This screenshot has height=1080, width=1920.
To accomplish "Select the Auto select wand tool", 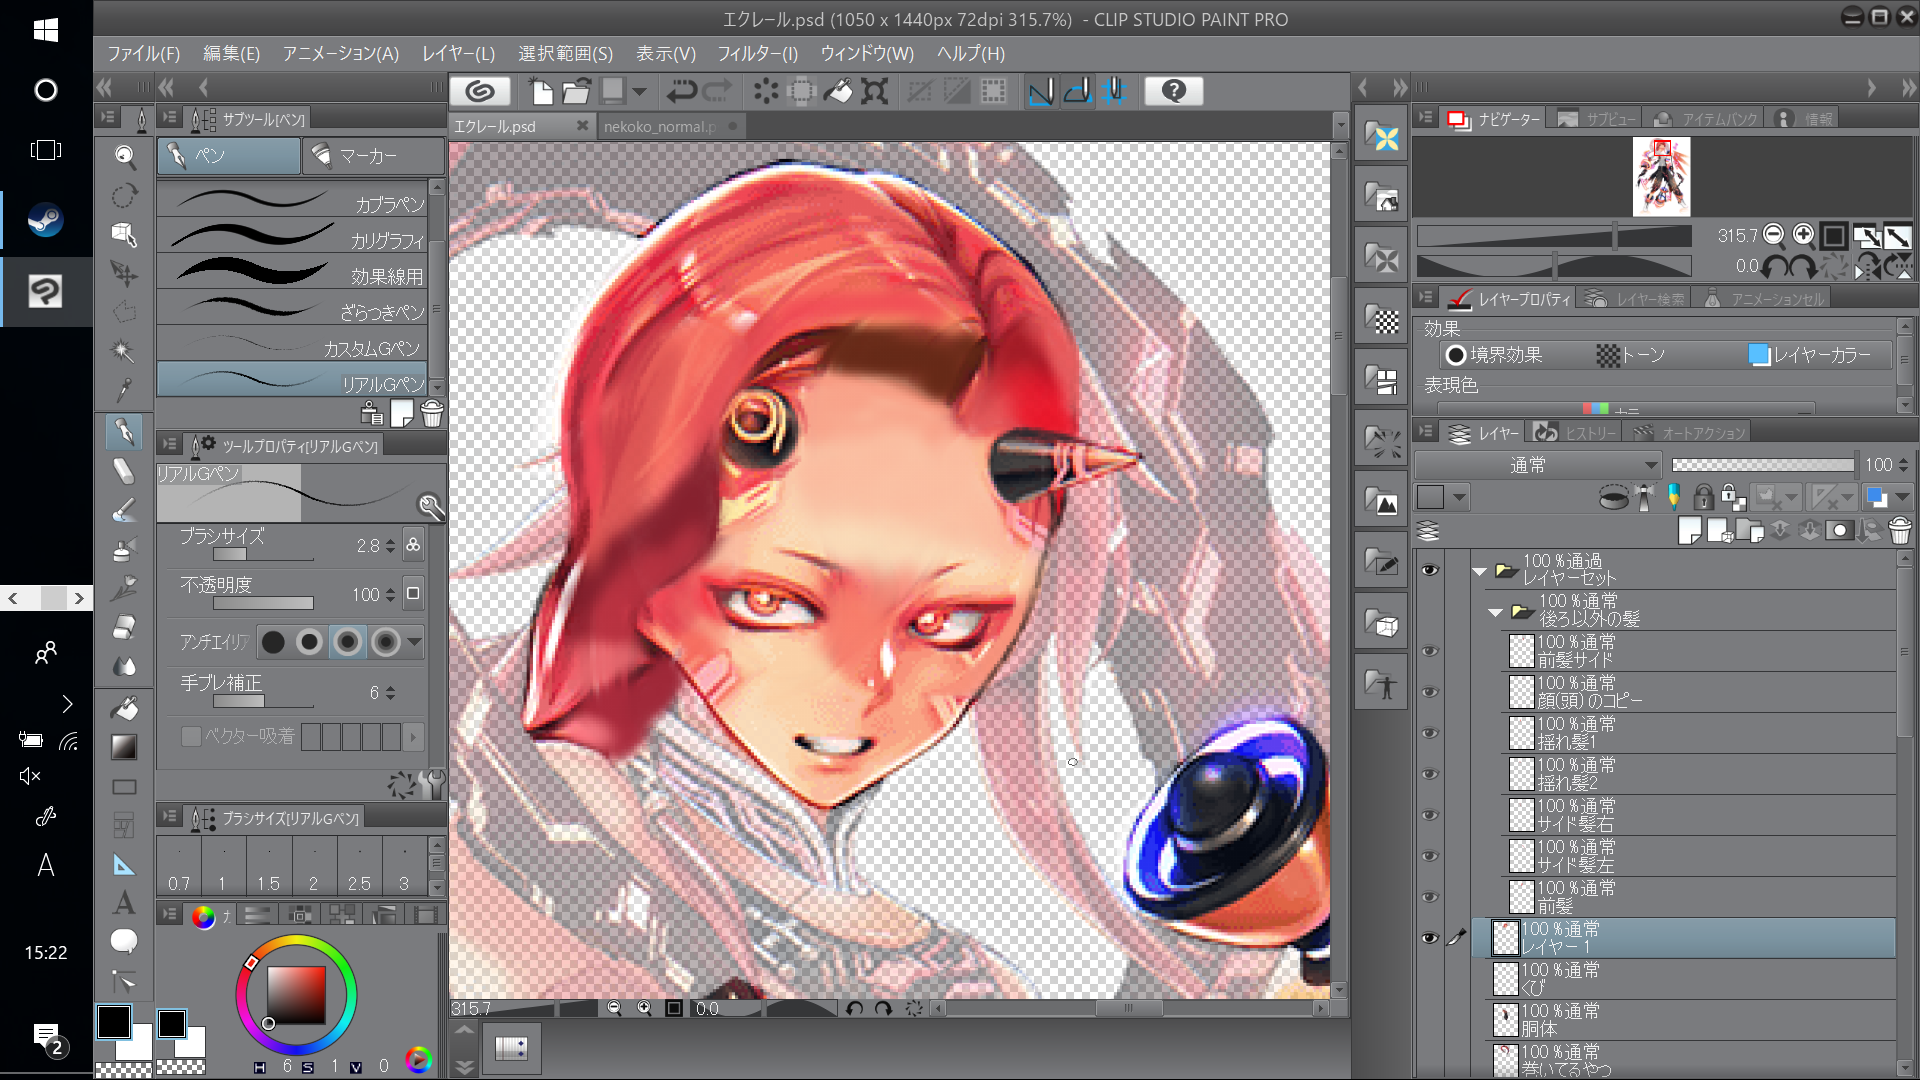I will tap(124, 352).
